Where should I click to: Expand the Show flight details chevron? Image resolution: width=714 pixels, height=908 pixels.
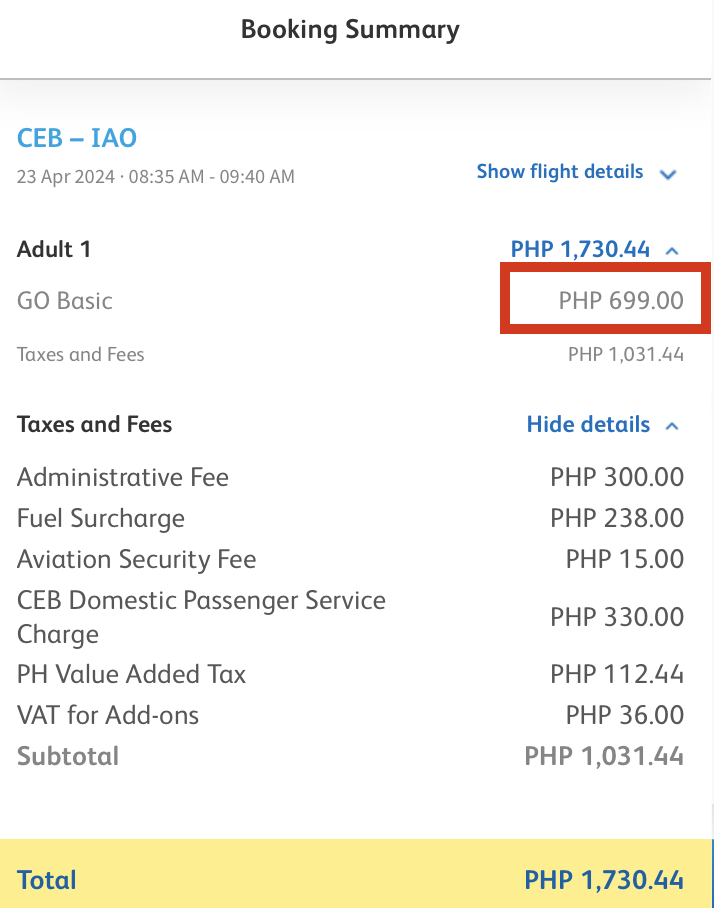[x=668, y=174]
